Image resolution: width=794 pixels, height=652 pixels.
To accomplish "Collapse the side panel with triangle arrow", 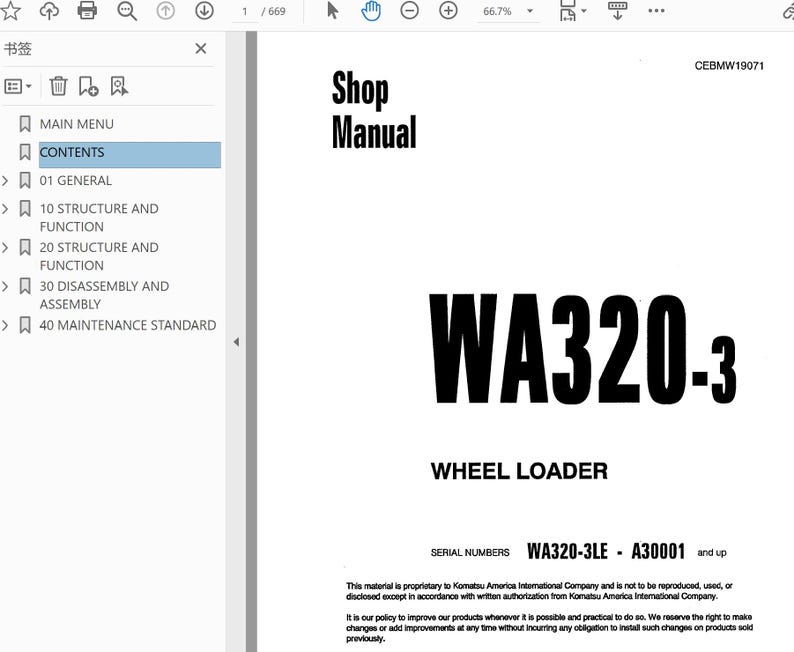I will 236,342.
